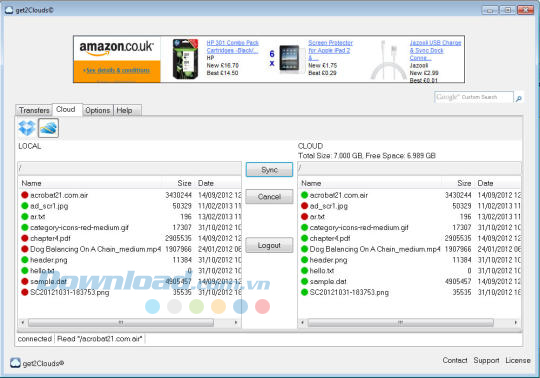Open Screen Protector for Apple iPad 2 link
This screenshot has width=540, height=378.
tap(330, 50)
